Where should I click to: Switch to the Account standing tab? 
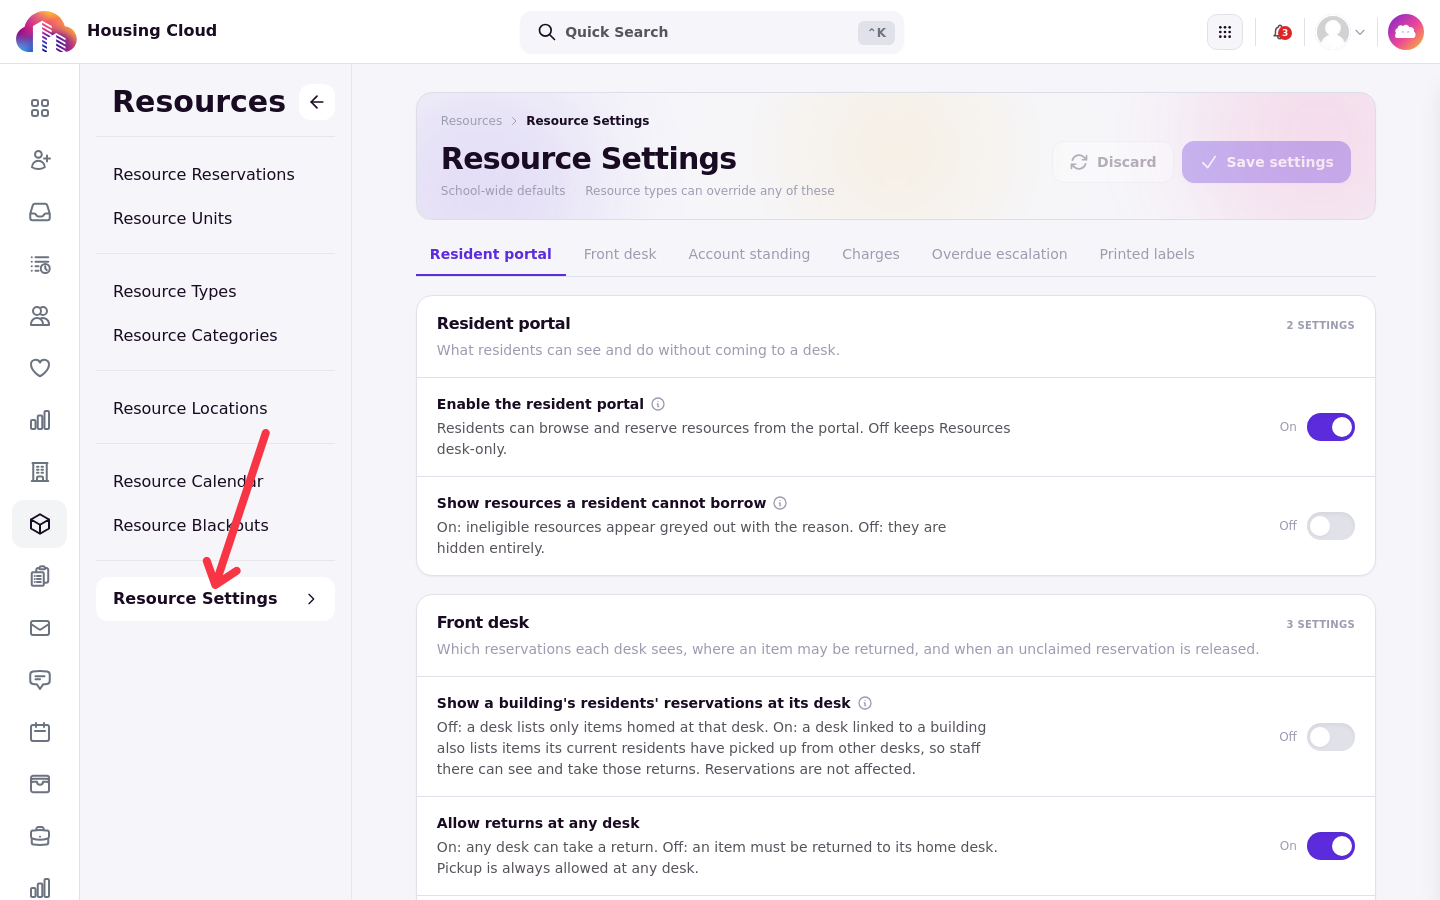(x=749, y=254)
